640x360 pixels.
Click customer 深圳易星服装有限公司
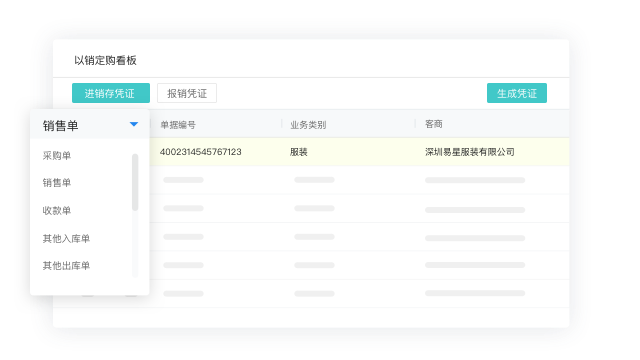(x=469, y=152)
